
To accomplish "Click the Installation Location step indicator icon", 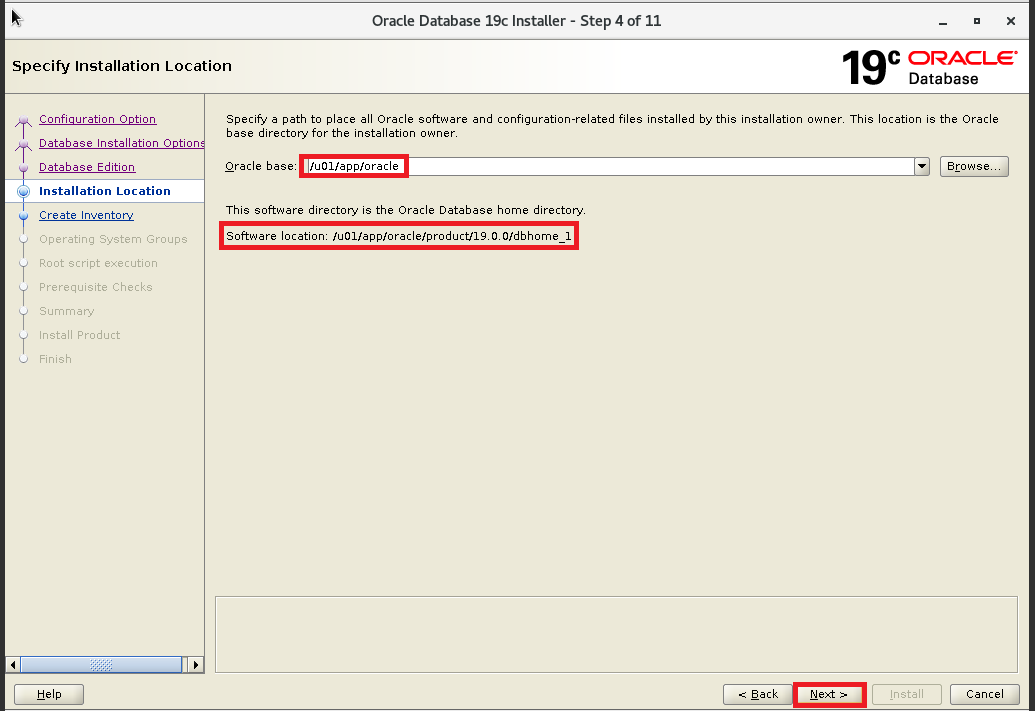I will (x=24, y=191).
